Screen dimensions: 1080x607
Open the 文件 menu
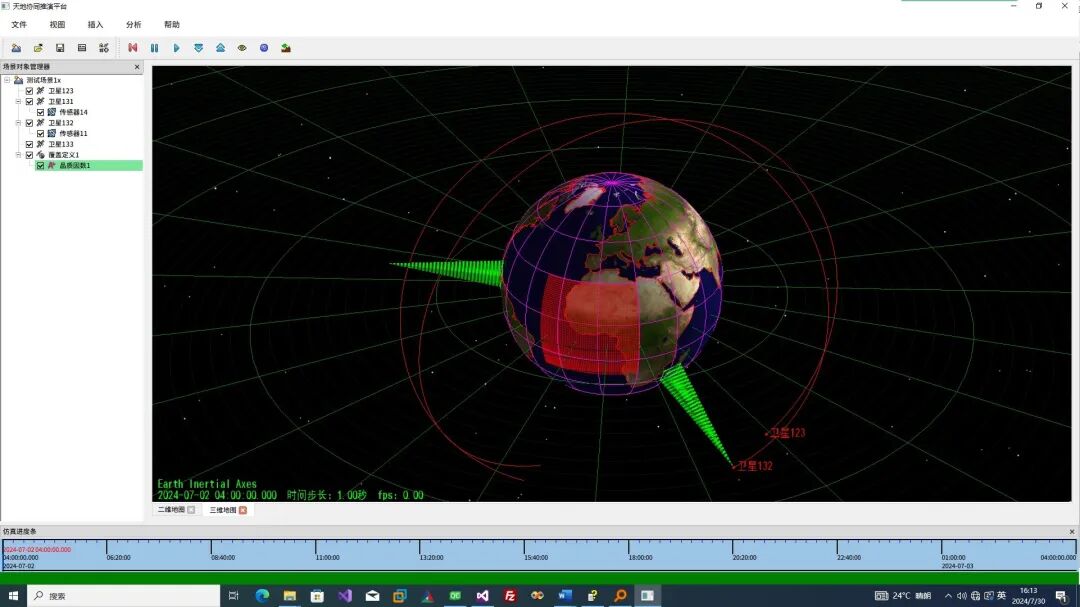[x=19, y=24]
